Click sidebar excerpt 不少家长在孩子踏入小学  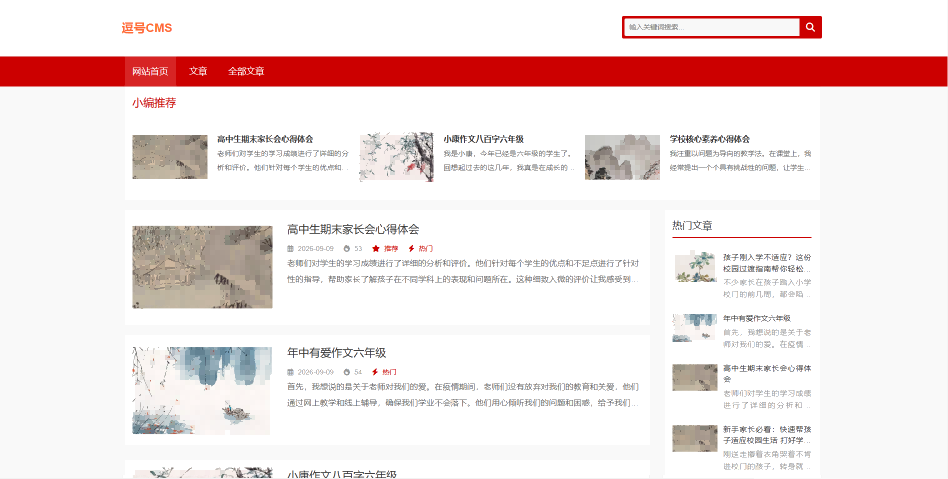click(767, 288)
